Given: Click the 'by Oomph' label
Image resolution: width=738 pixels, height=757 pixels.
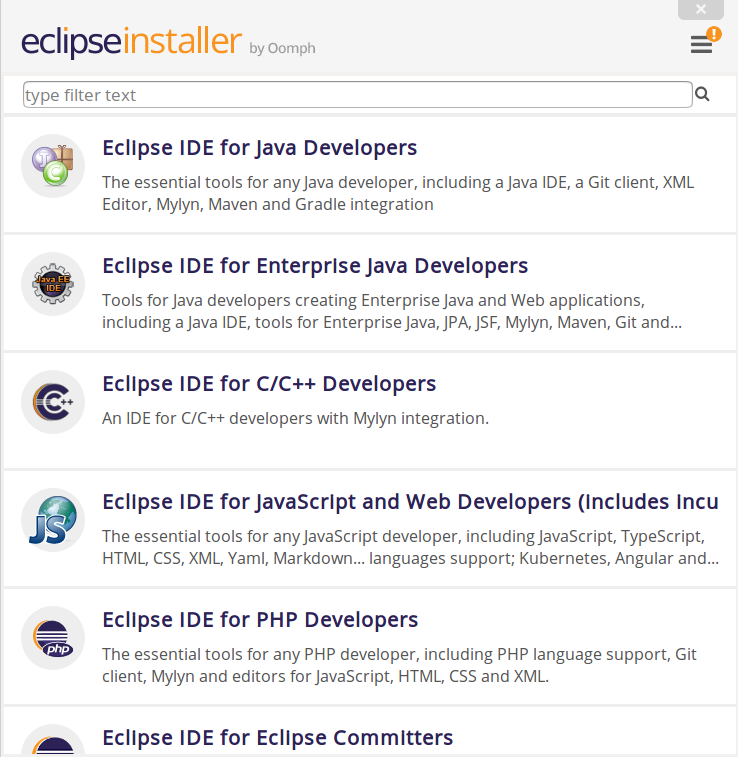Looking at the screenshot, I should (x=282, y=48).
